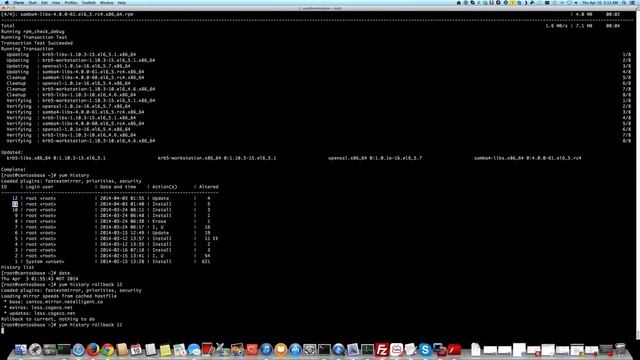Launch Safari from the dock
The height and width of the screenshot is (360, 640).
pyautogui.click(x=78, y=350)
